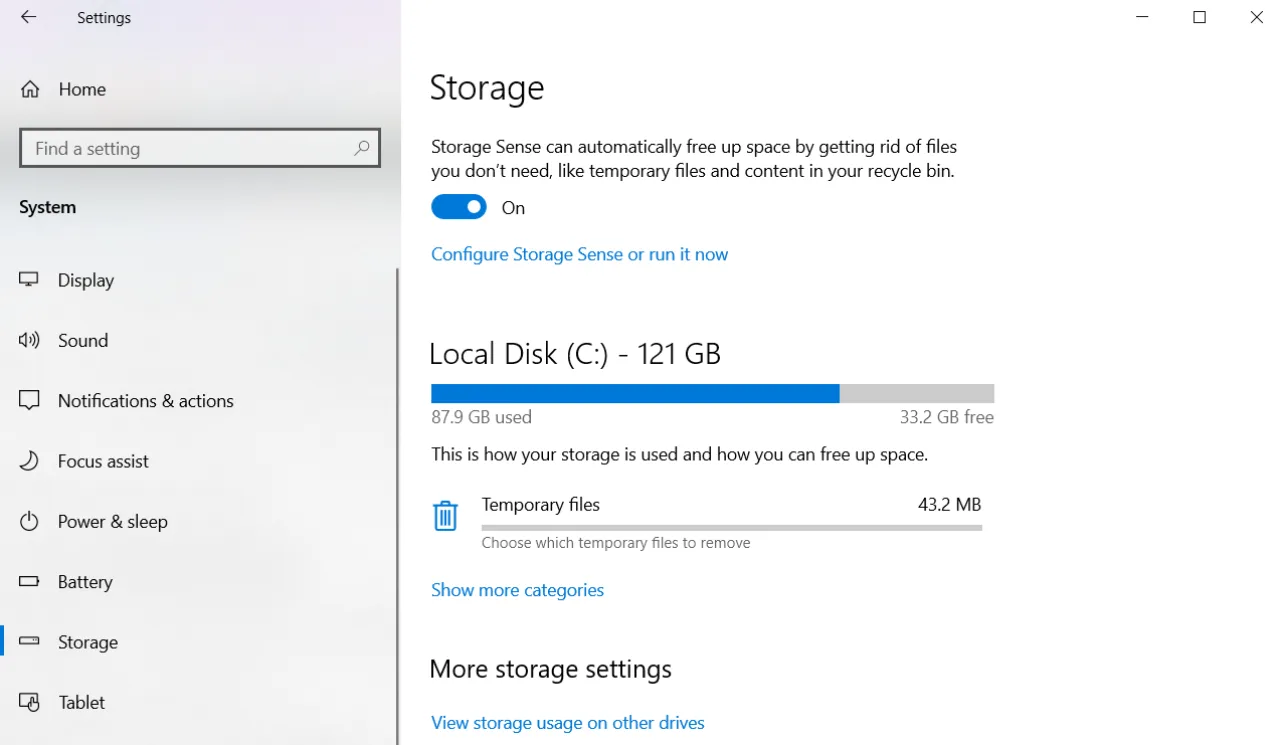This screenshot has height=745, width=1280.
Task: Open Tablet settings via its icon
Action: tap(29, 702)
